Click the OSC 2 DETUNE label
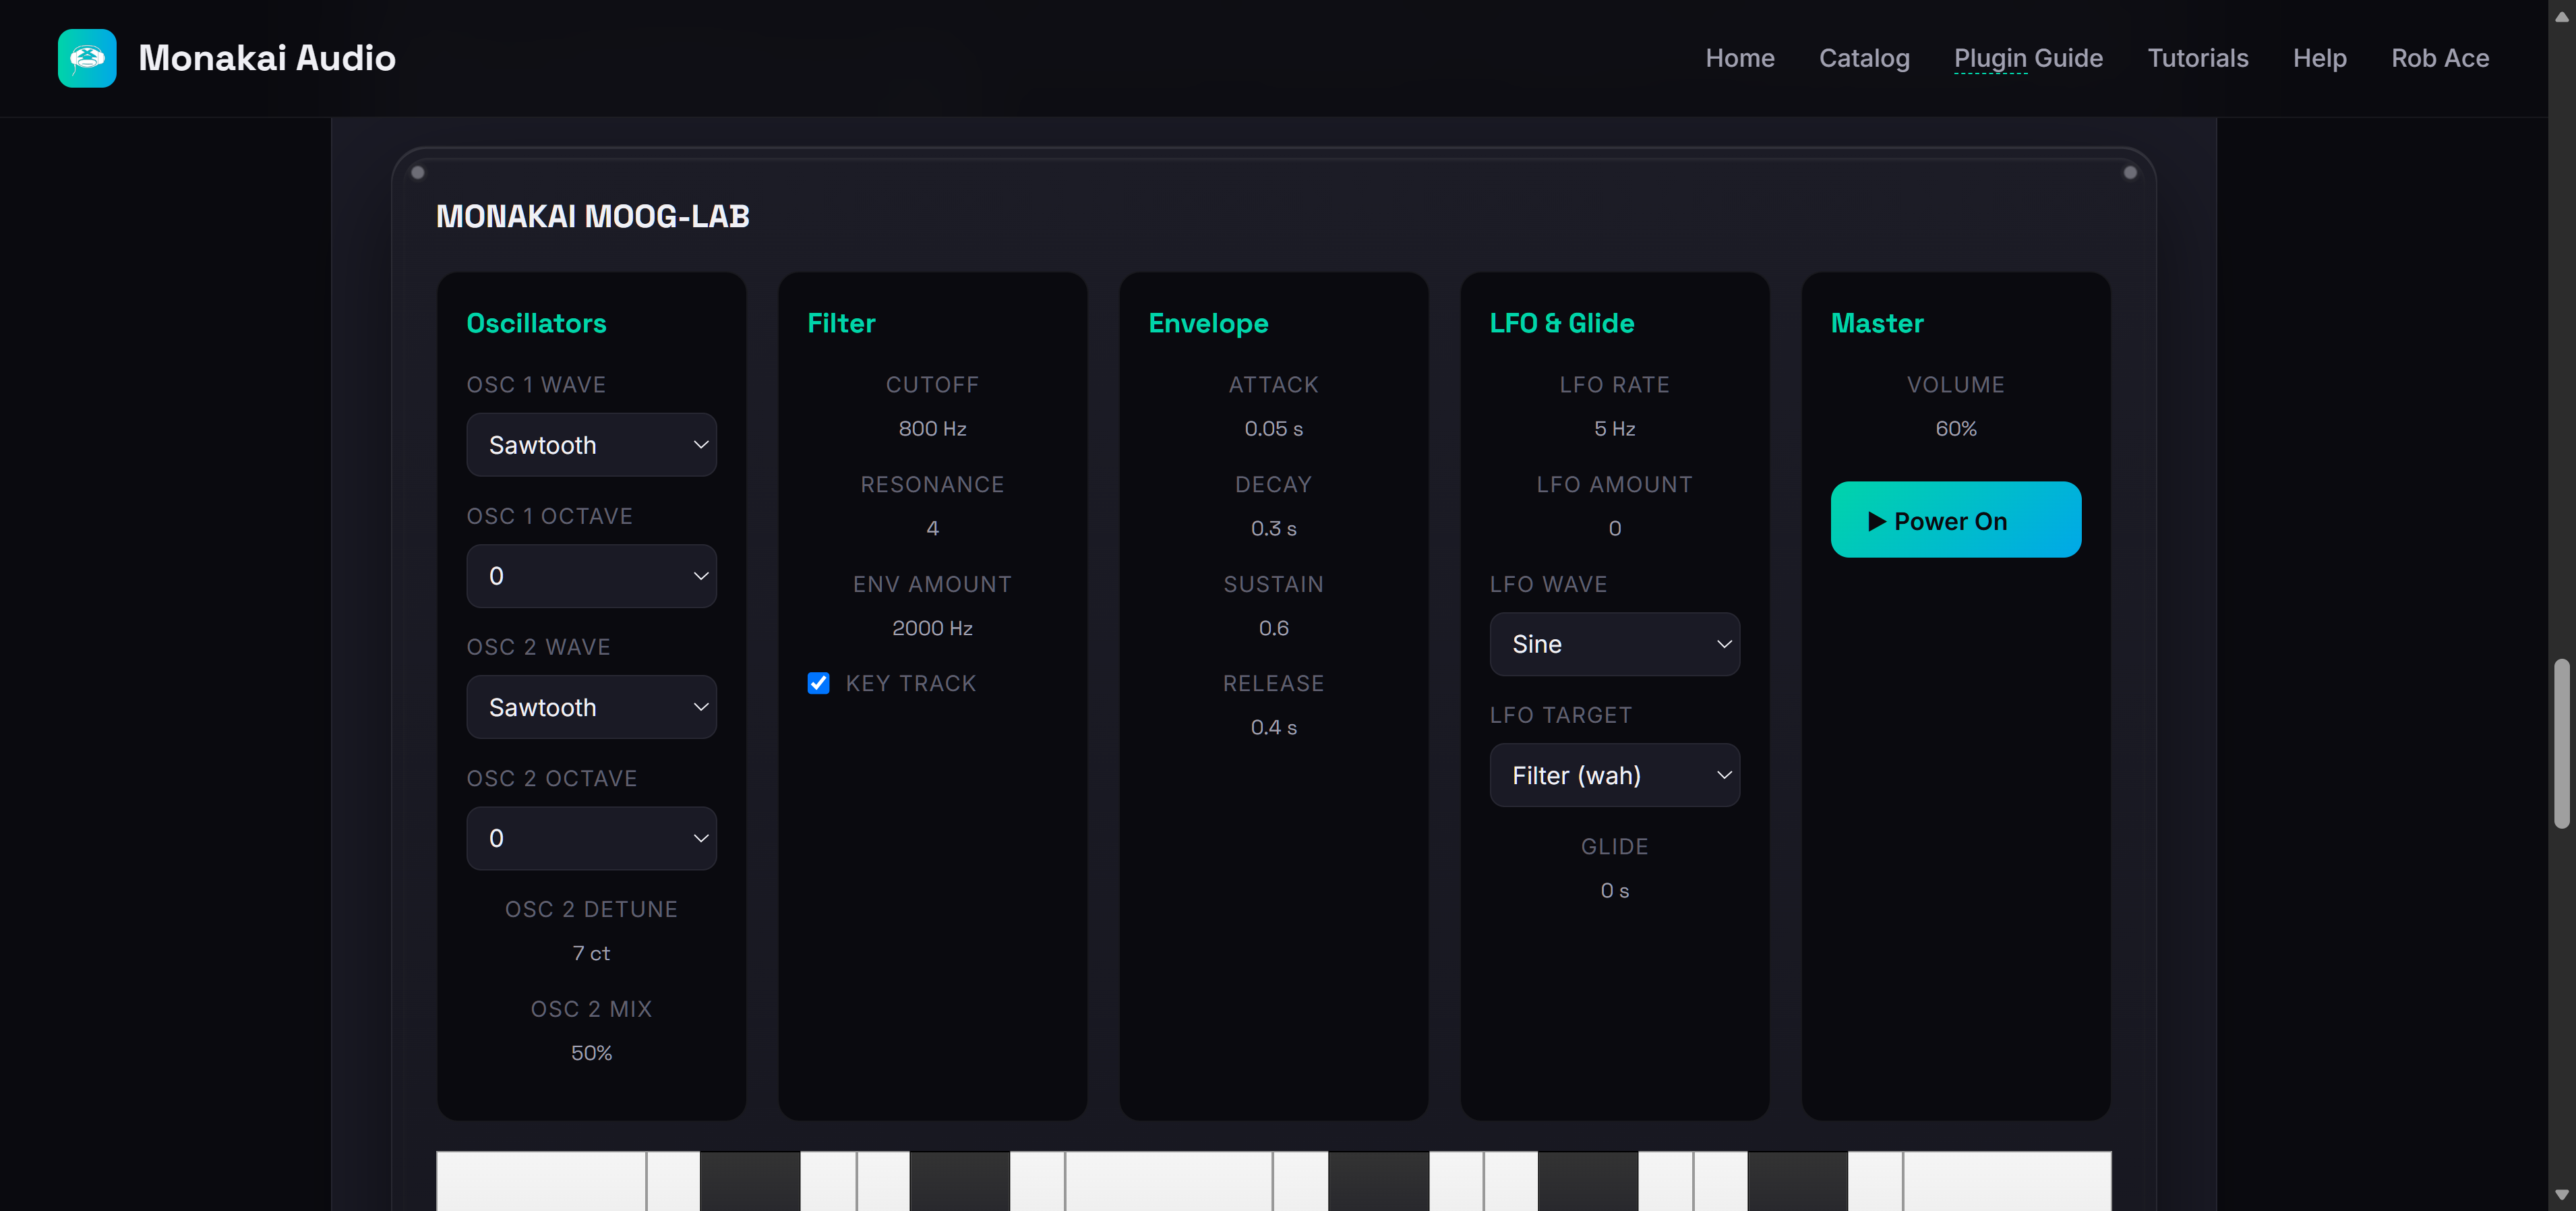 pyautogui.click(x=591, y=909)
